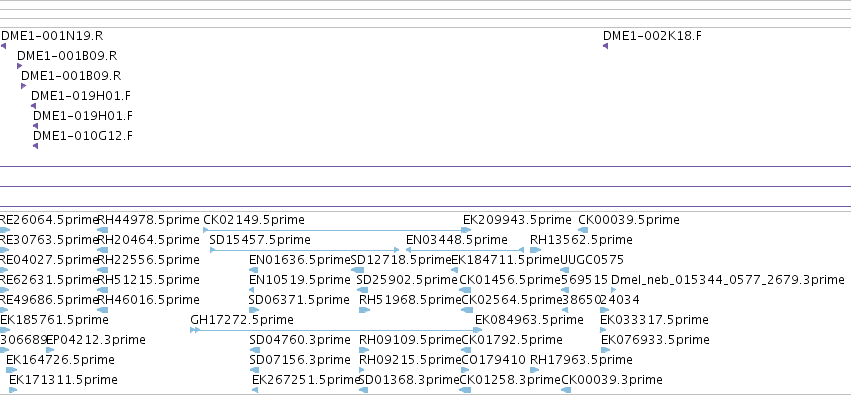Click the DME1-010G12.F purple arrow glyph

pos(35,146)
